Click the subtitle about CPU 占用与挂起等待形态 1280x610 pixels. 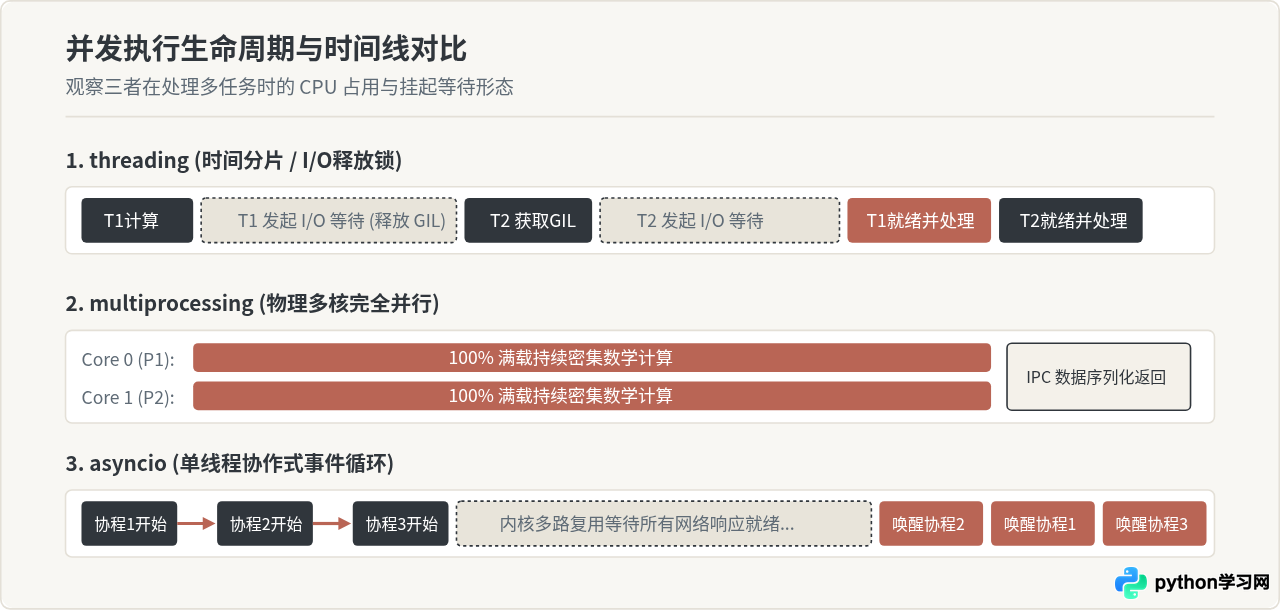click(x=290, y=87)
